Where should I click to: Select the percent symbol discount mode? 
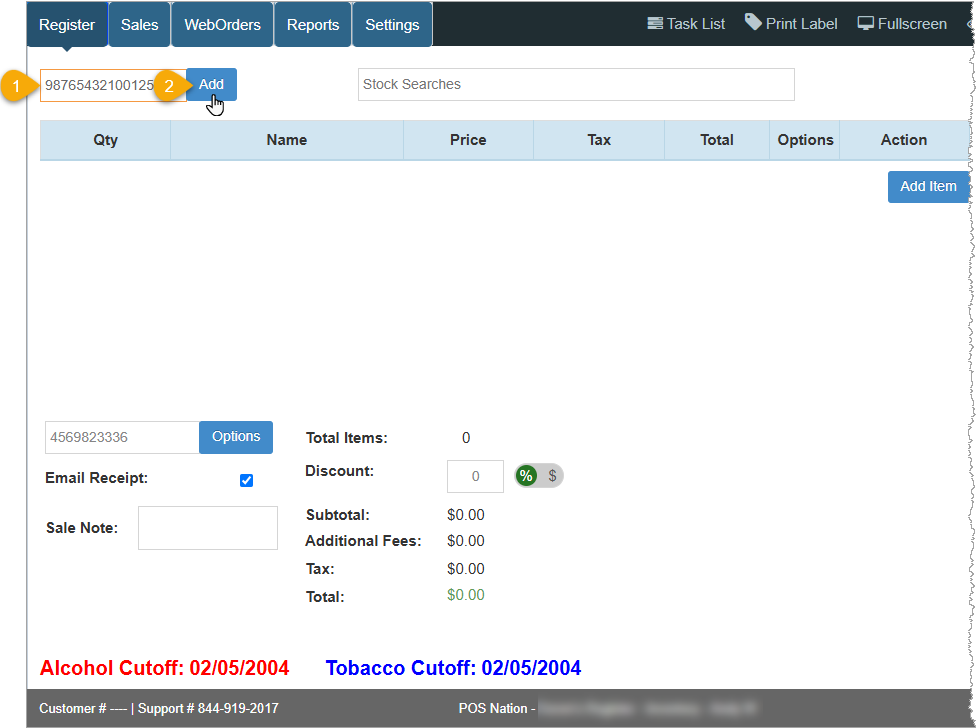coord(527,476)
